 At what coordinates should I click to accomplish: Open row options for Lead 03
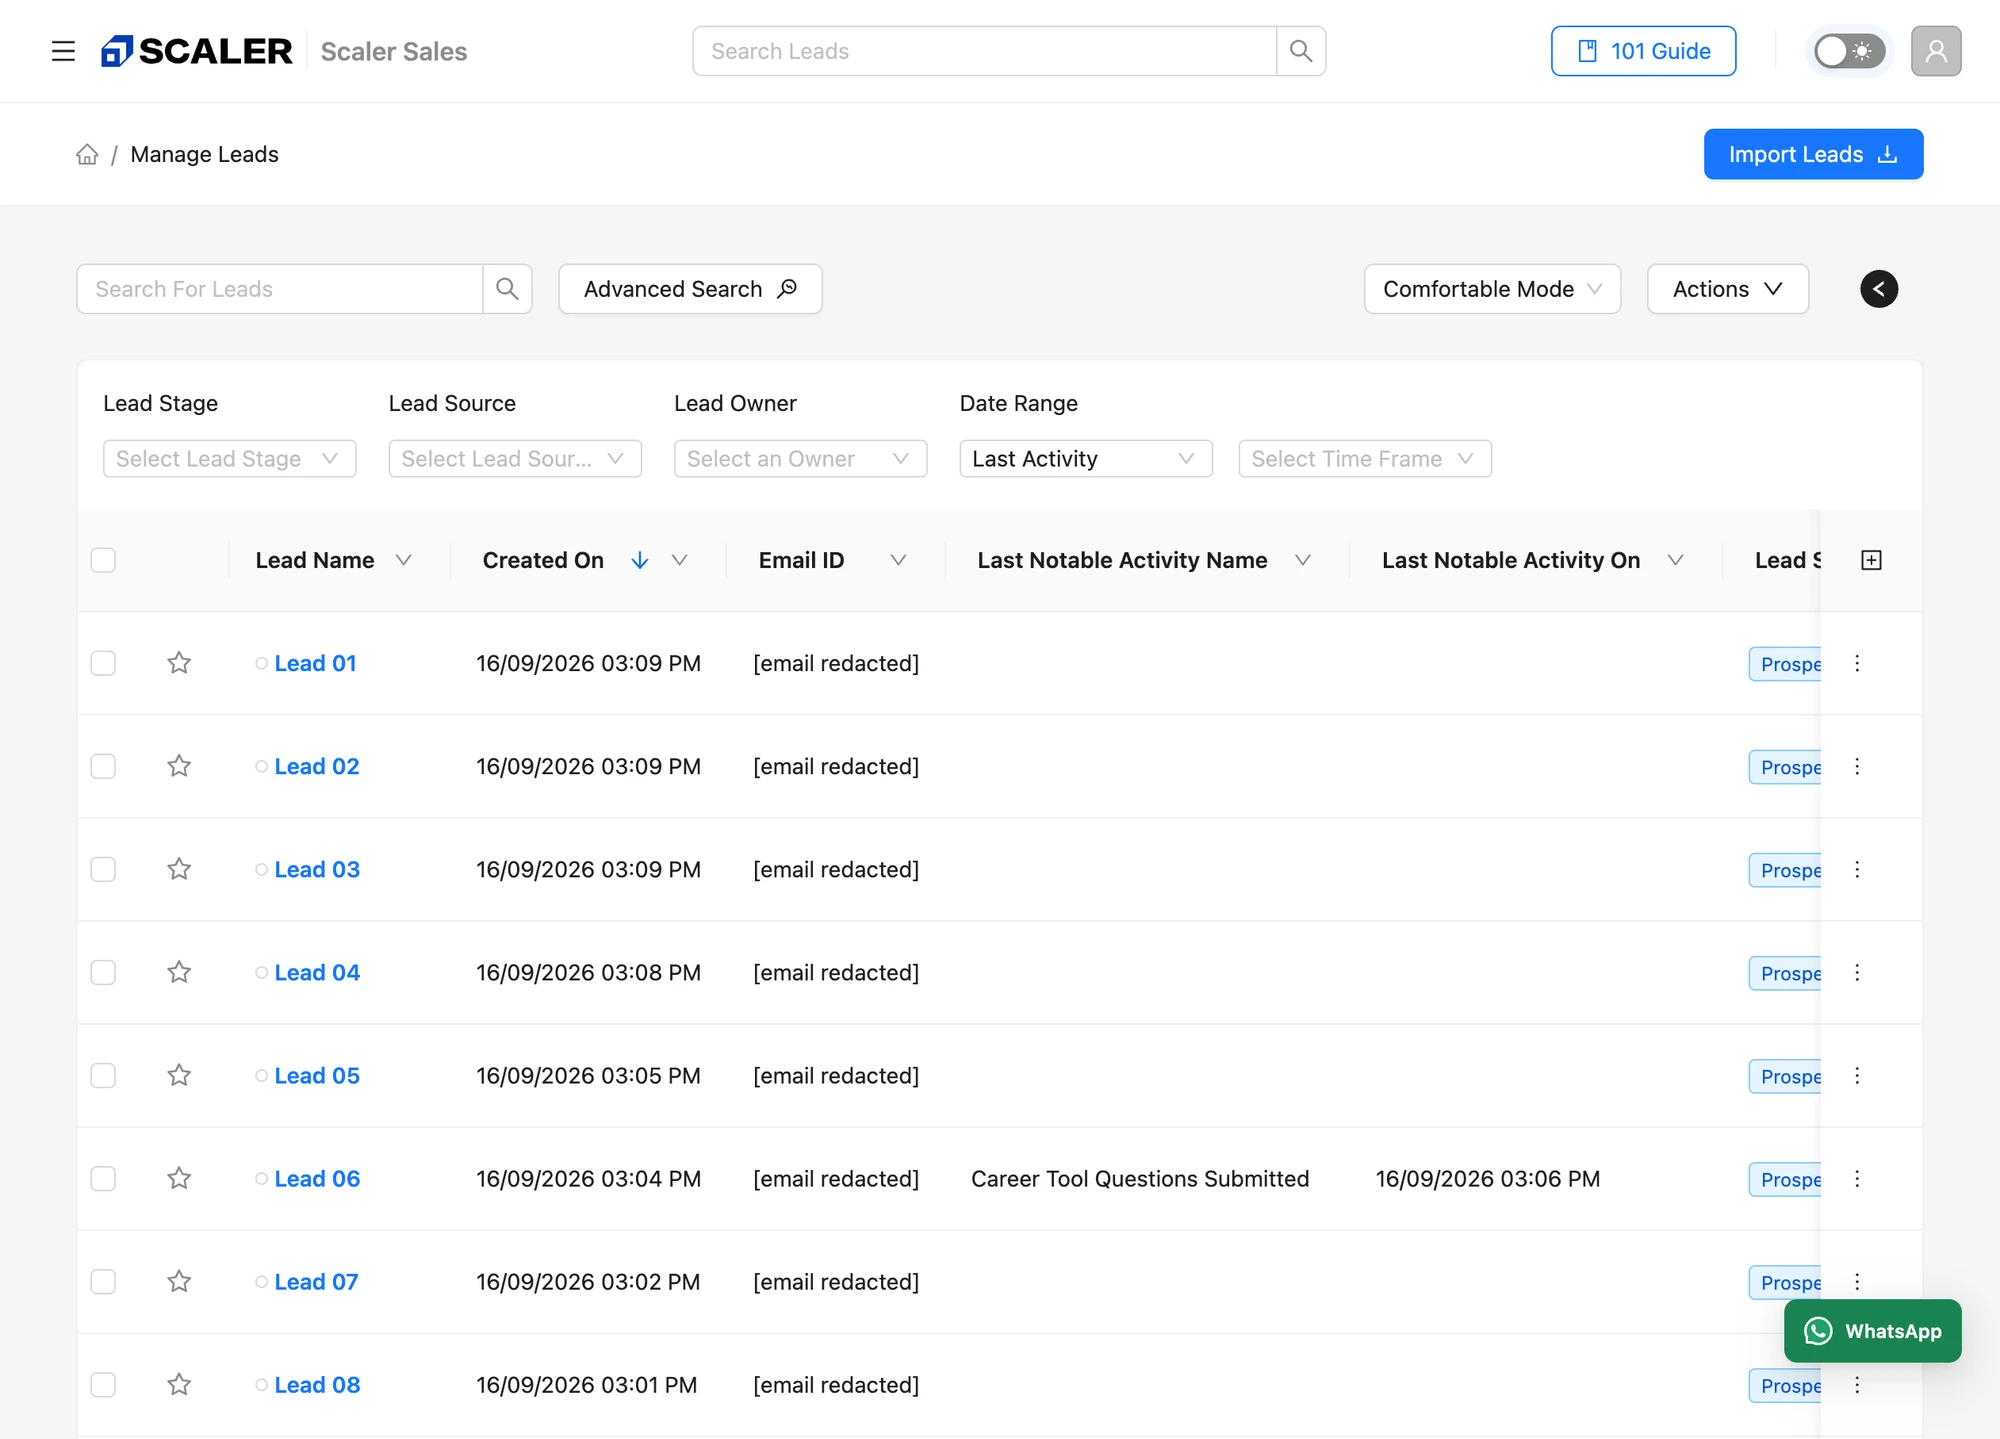(x=1857, y=869)
